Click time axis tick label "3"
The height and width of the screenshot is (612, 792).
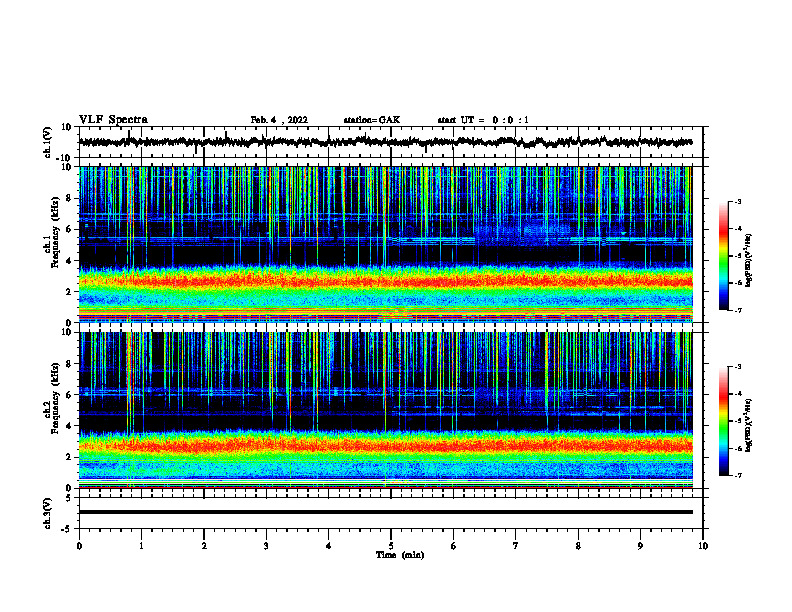click(266, 546)
